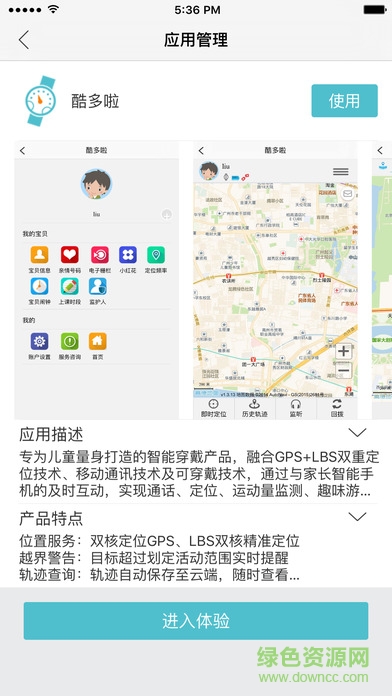Screen dimensions: 392x696
Task: Tap the download arrow beside liu
Action: click(166, 215)
